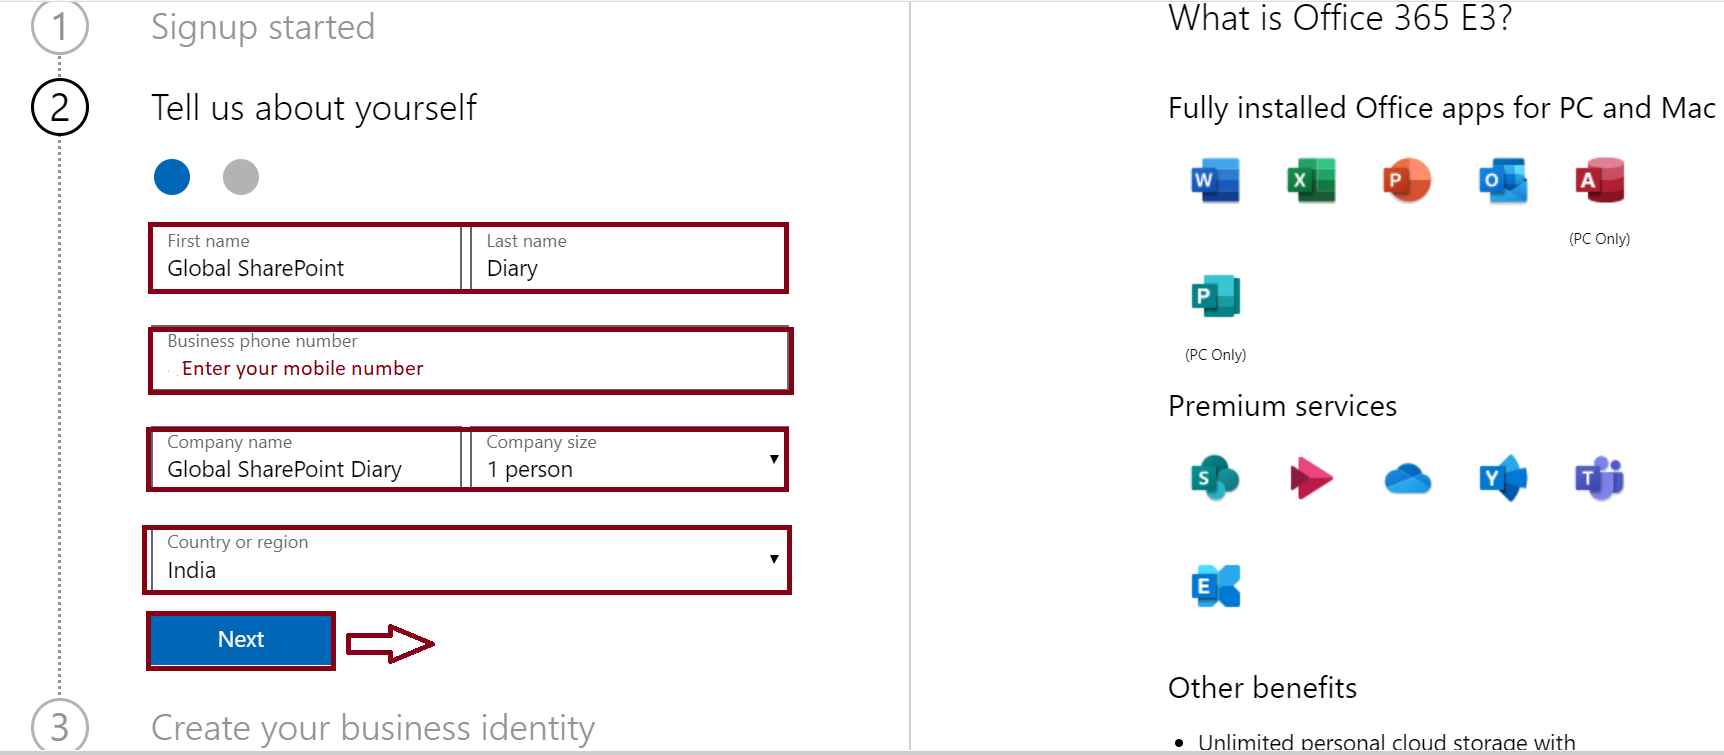Click the Teams service icon
This screenshot has width=1724, height=755.
tap(1599, 478)
